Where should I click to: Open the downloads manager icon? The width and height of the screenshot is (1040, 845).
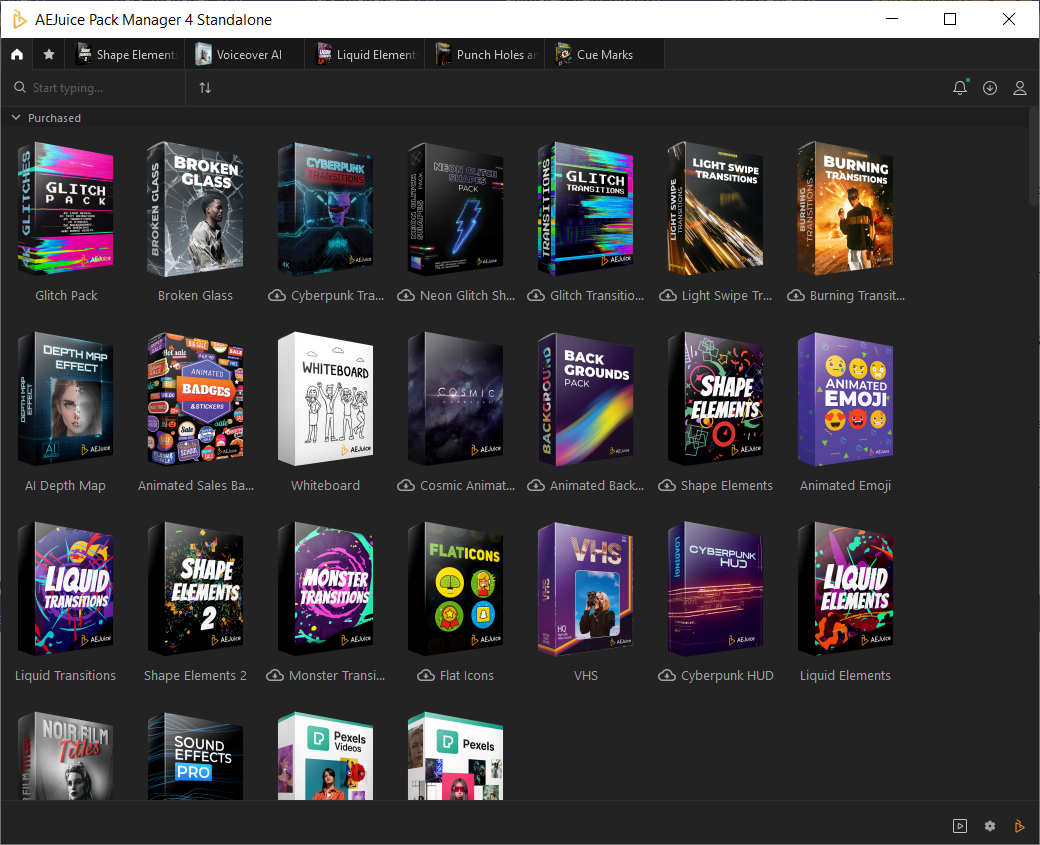click(x=990, y=88)
